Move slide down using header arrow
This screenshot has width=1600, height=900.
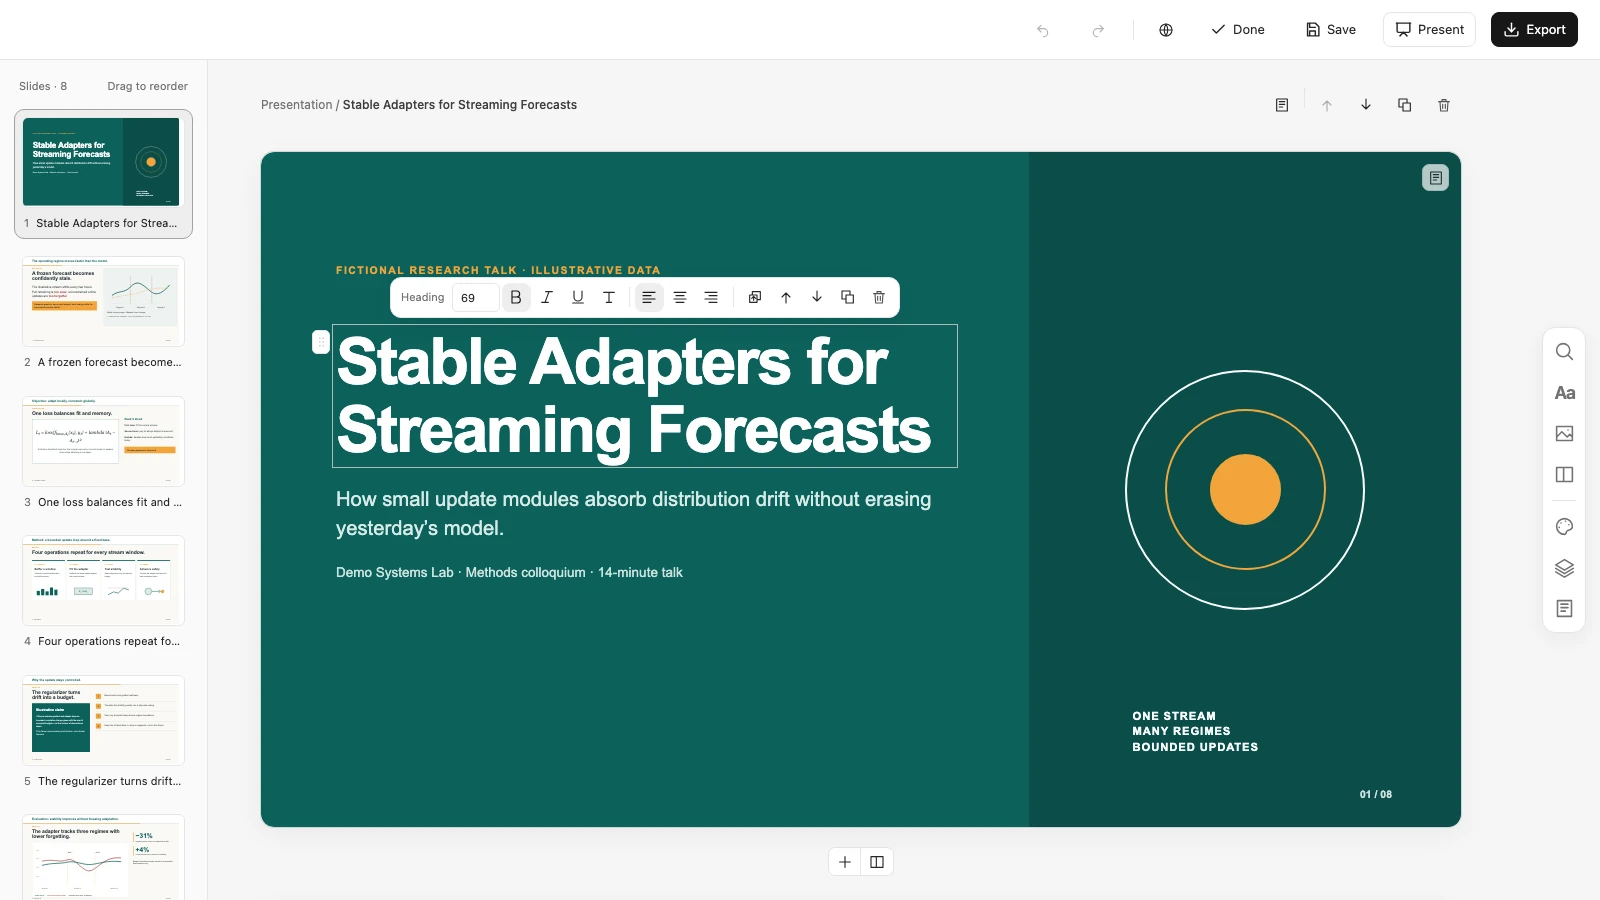[1366, 105]
